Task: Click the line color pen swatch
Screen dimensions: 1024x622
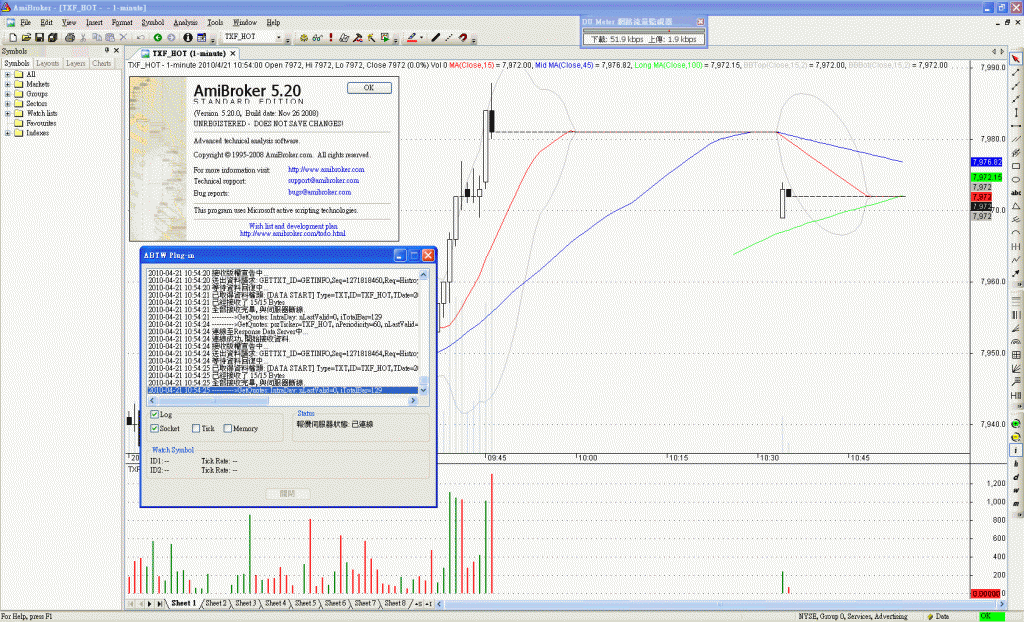Action: [411, 38]
